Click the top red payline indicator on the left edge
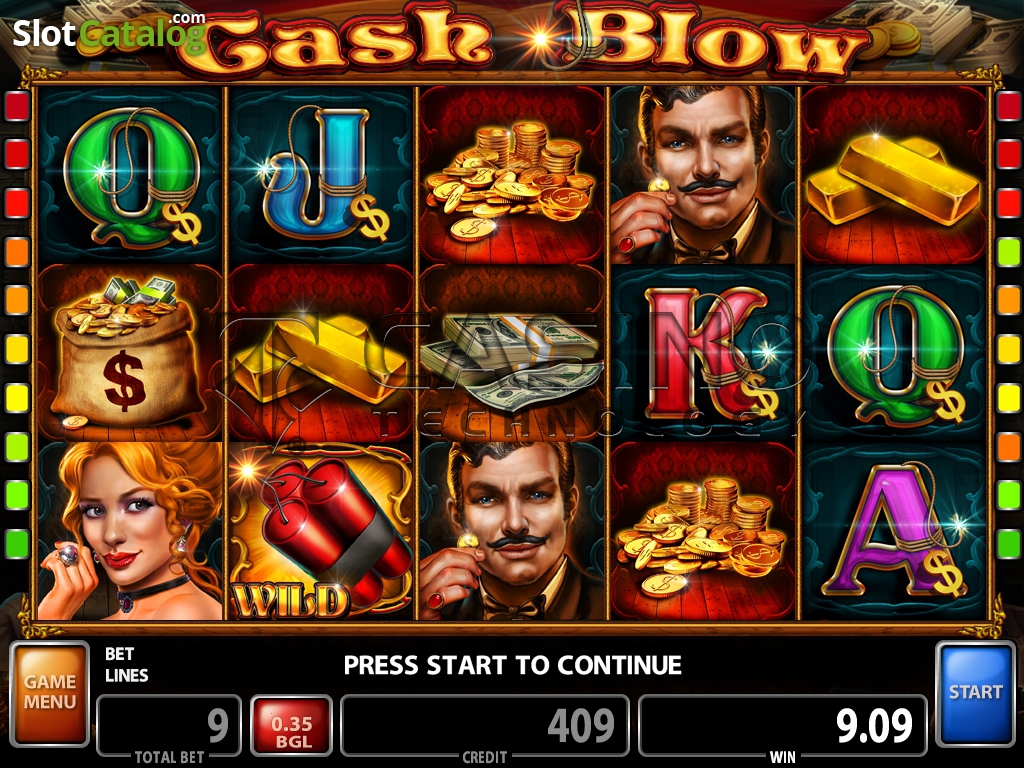 (x=17, y=106)
